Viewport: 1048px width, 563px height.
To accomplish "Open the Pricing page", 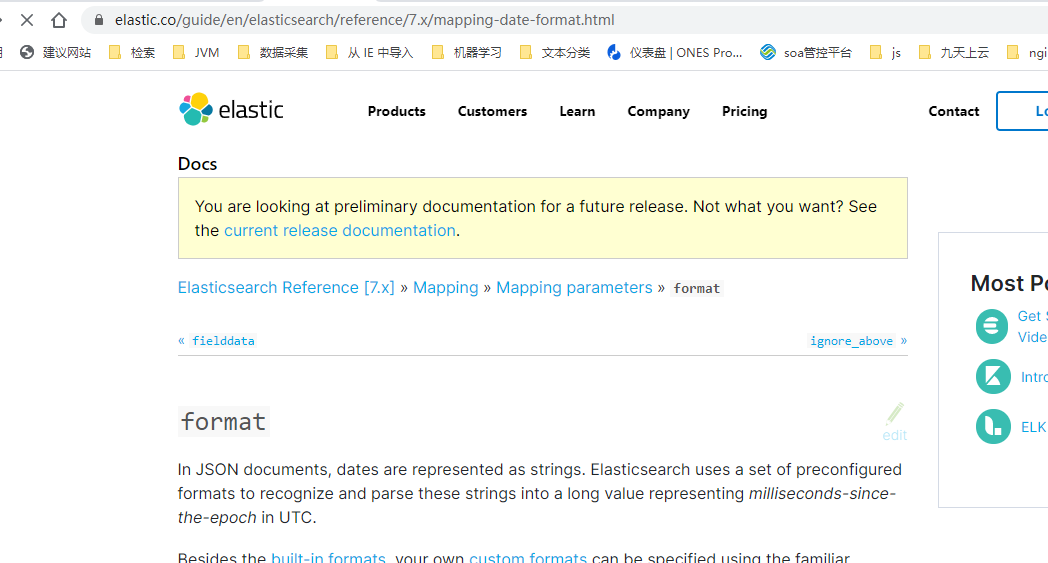I will 745,112.
